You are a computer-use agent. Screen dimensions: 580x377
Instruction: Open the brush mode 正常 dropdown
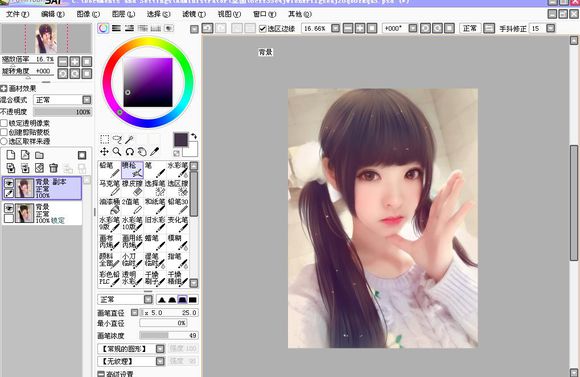[x=148, y=299]
